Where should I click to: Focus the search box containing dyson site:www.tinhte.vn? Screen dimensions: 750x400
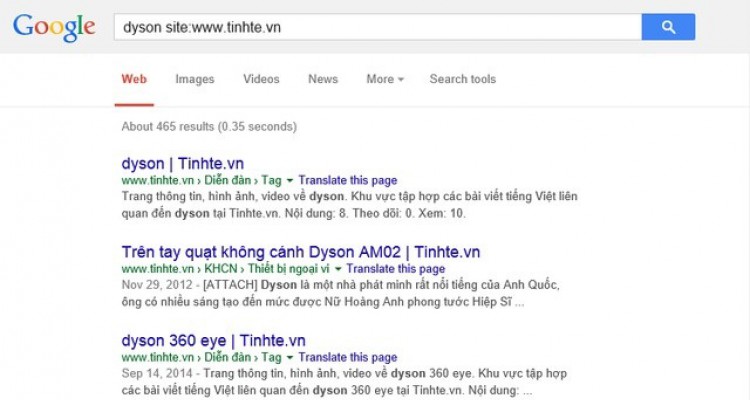tap(378, 27)
